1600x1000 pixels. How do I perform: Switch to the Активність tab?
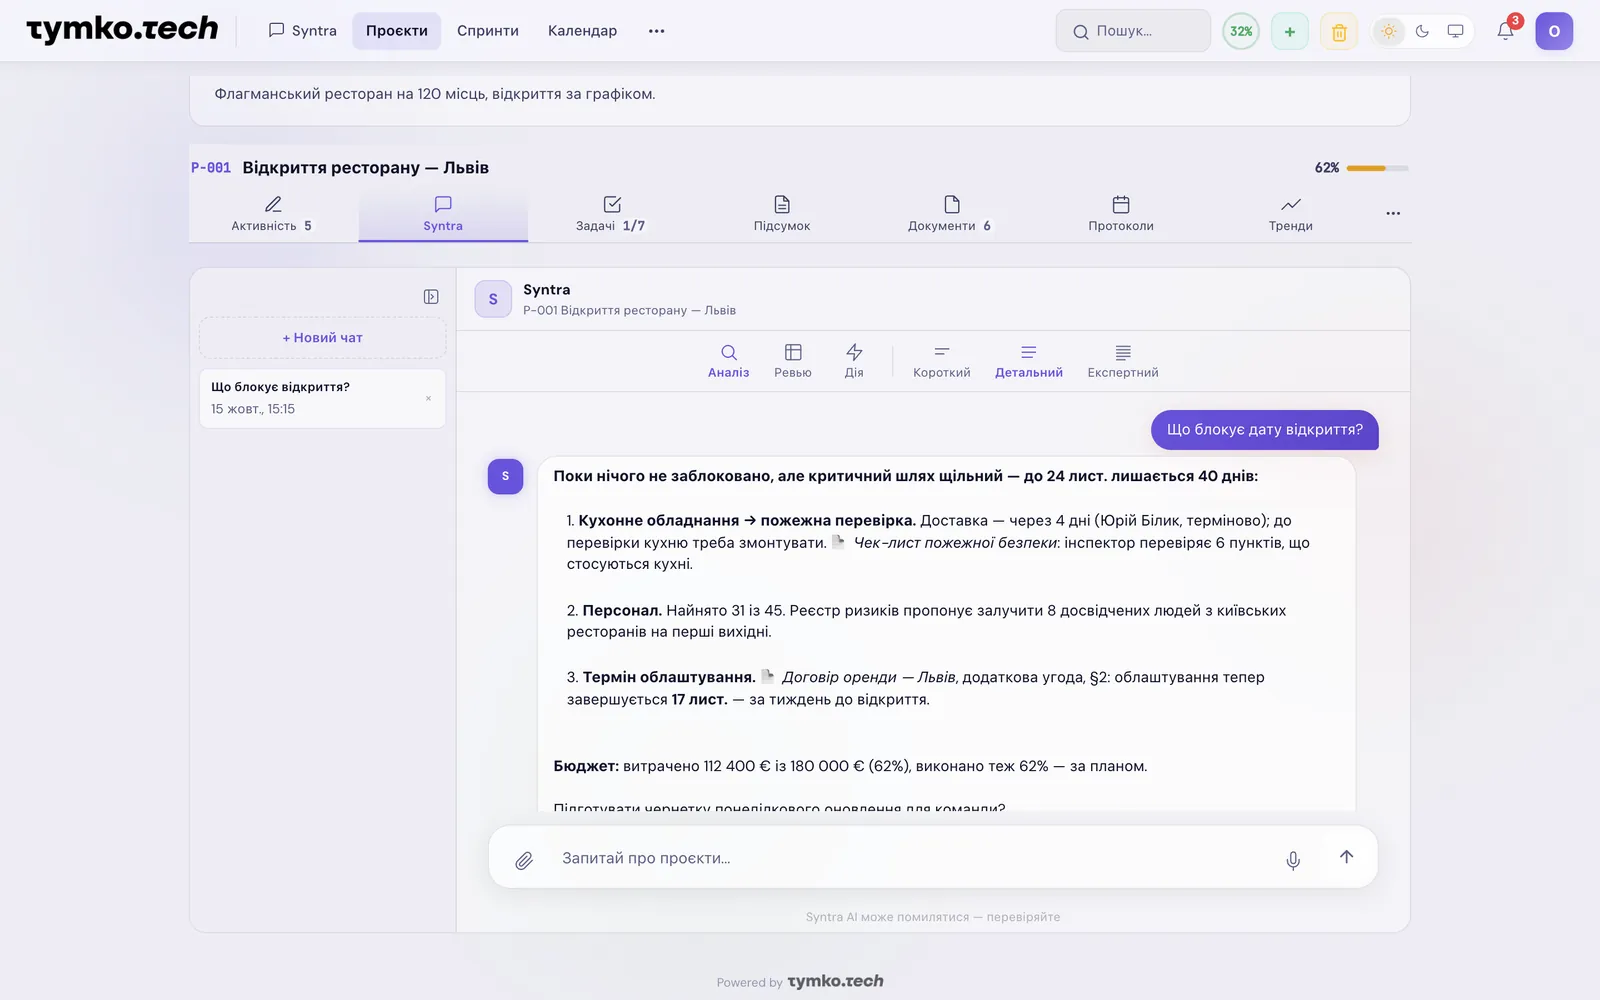tap(273, 214)
